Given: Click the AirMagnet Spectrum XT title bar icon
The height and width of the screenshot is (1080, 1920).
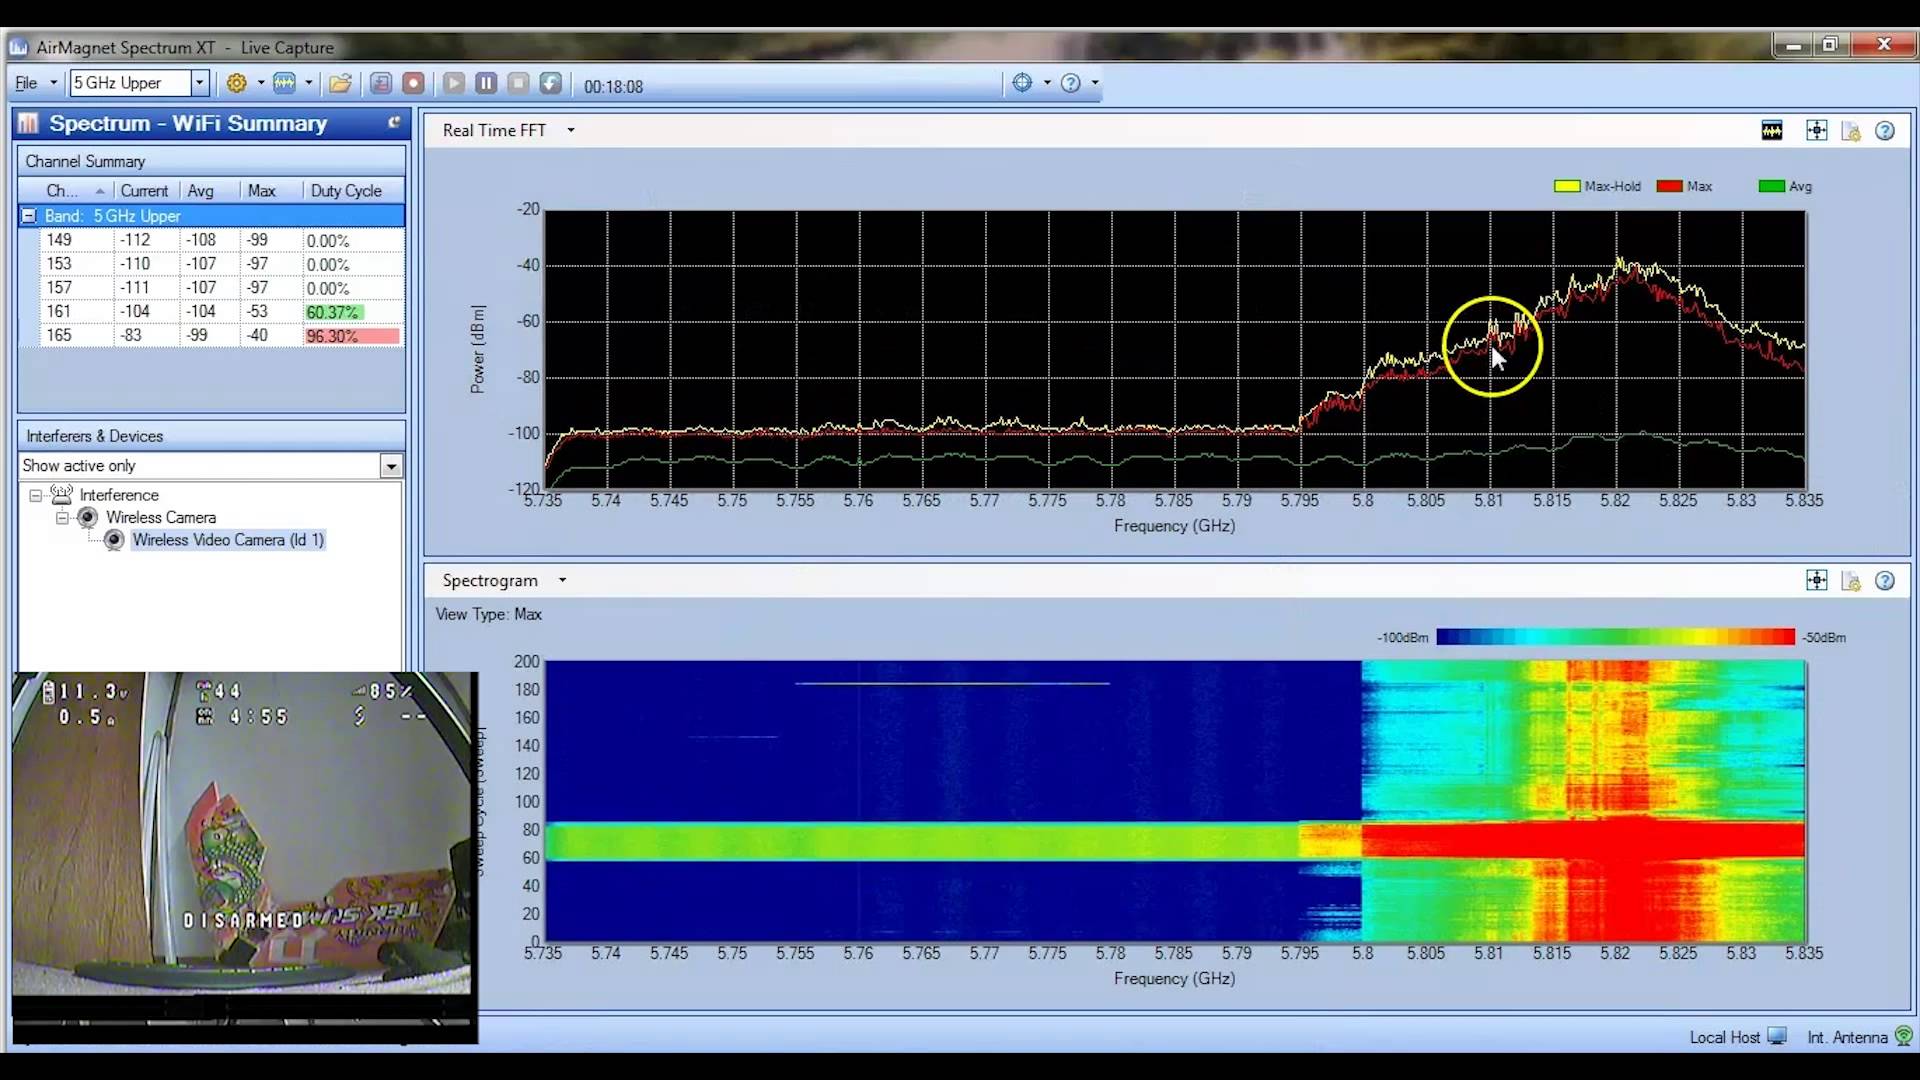Looking at the screenshot, I should (x=19, y=47).
